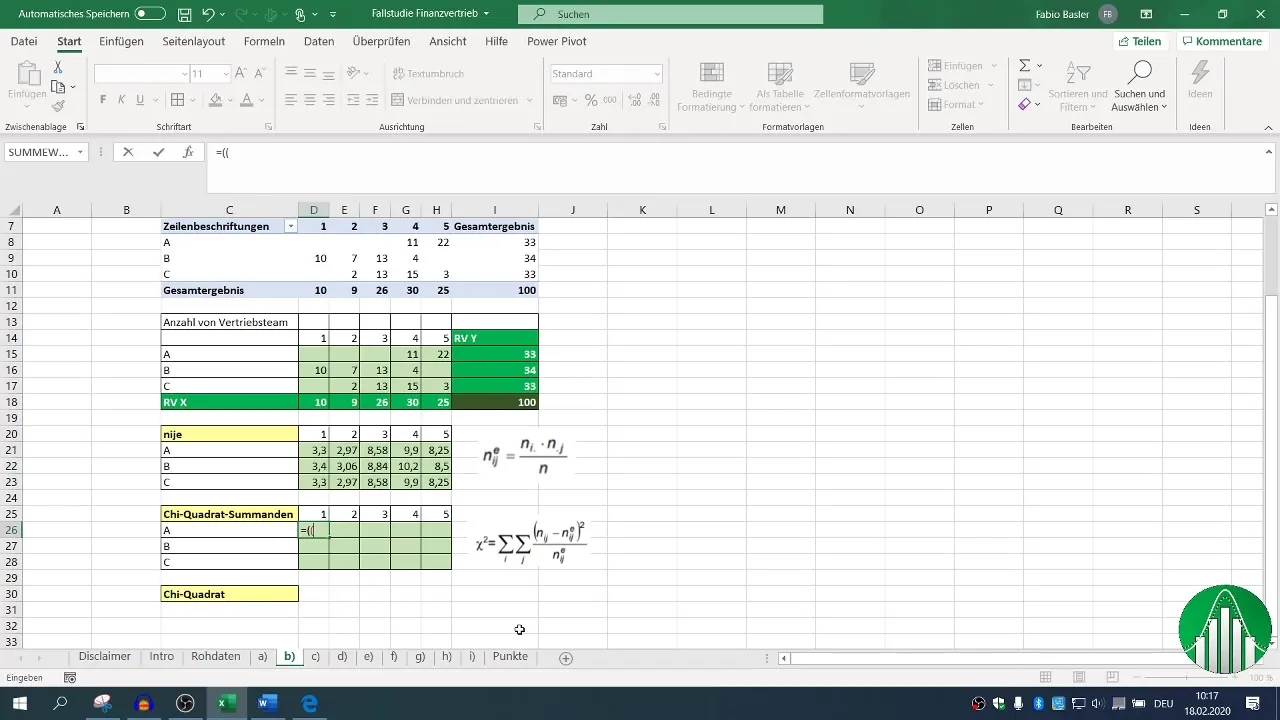The height and width of the screenshot is (720, 1280).
Task: Click the Format cells button
Action: point(958,104)
